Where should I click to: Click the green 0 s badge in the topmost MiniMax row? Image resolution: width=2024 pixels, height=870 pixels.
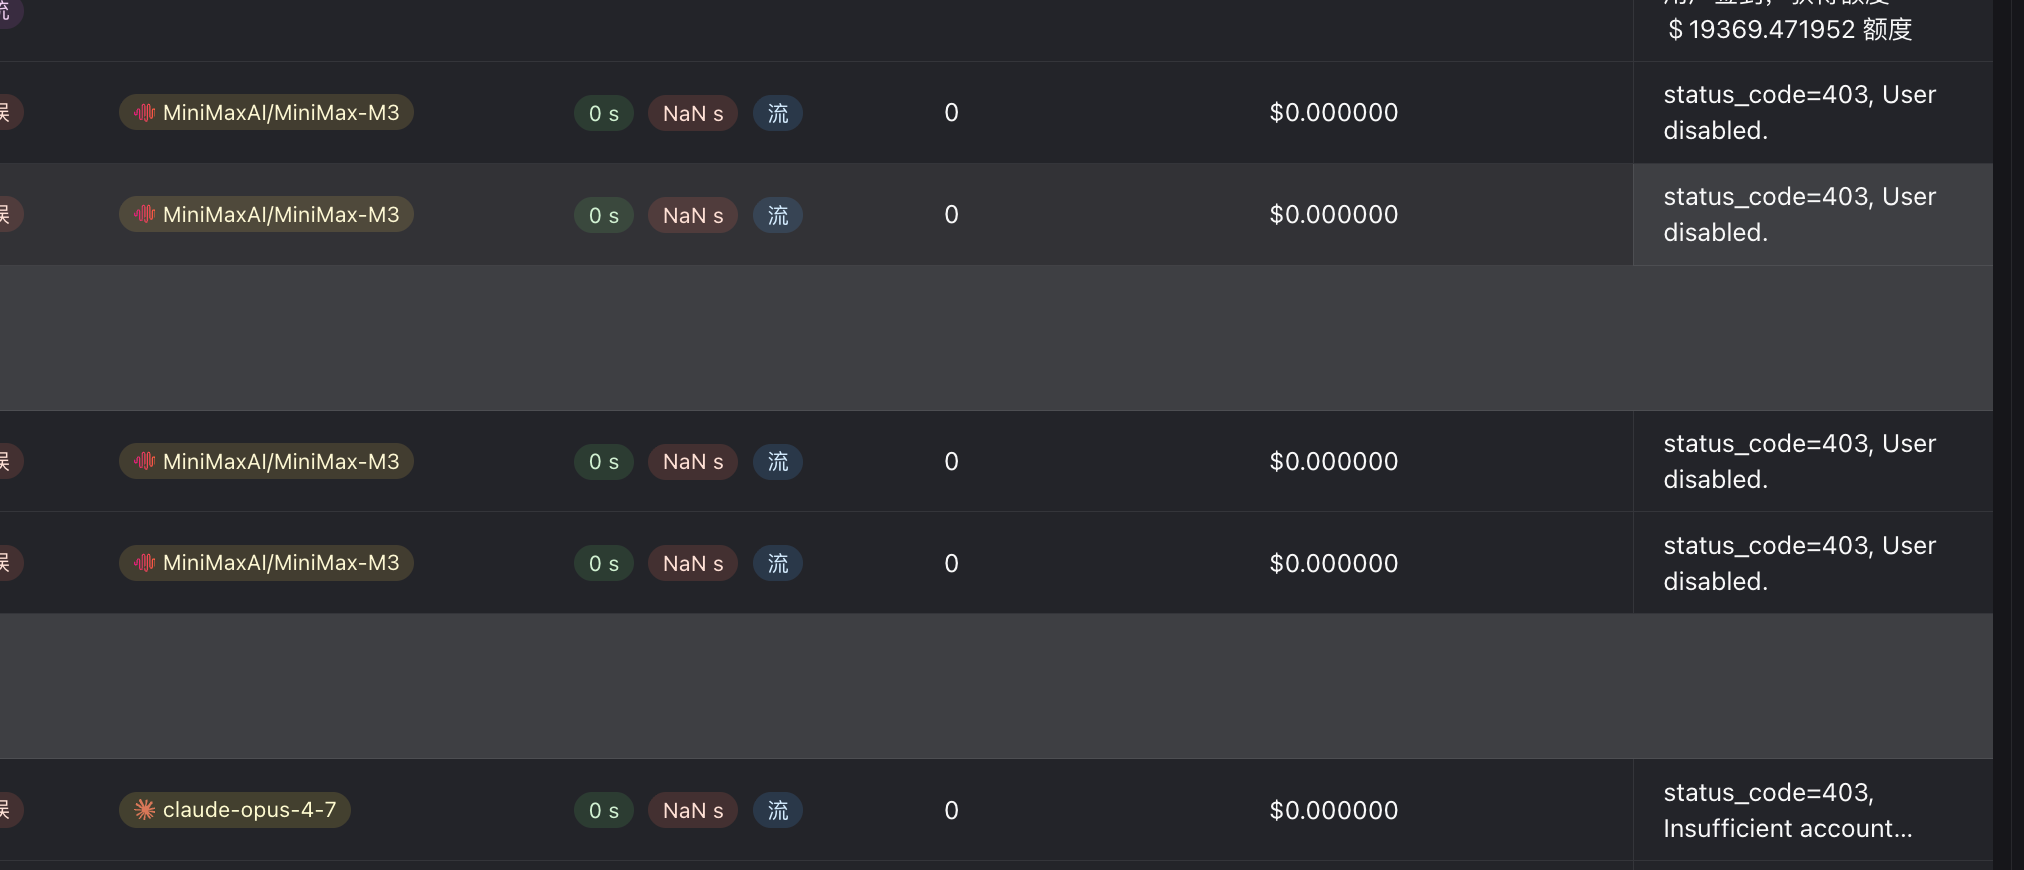click(604, 113)
